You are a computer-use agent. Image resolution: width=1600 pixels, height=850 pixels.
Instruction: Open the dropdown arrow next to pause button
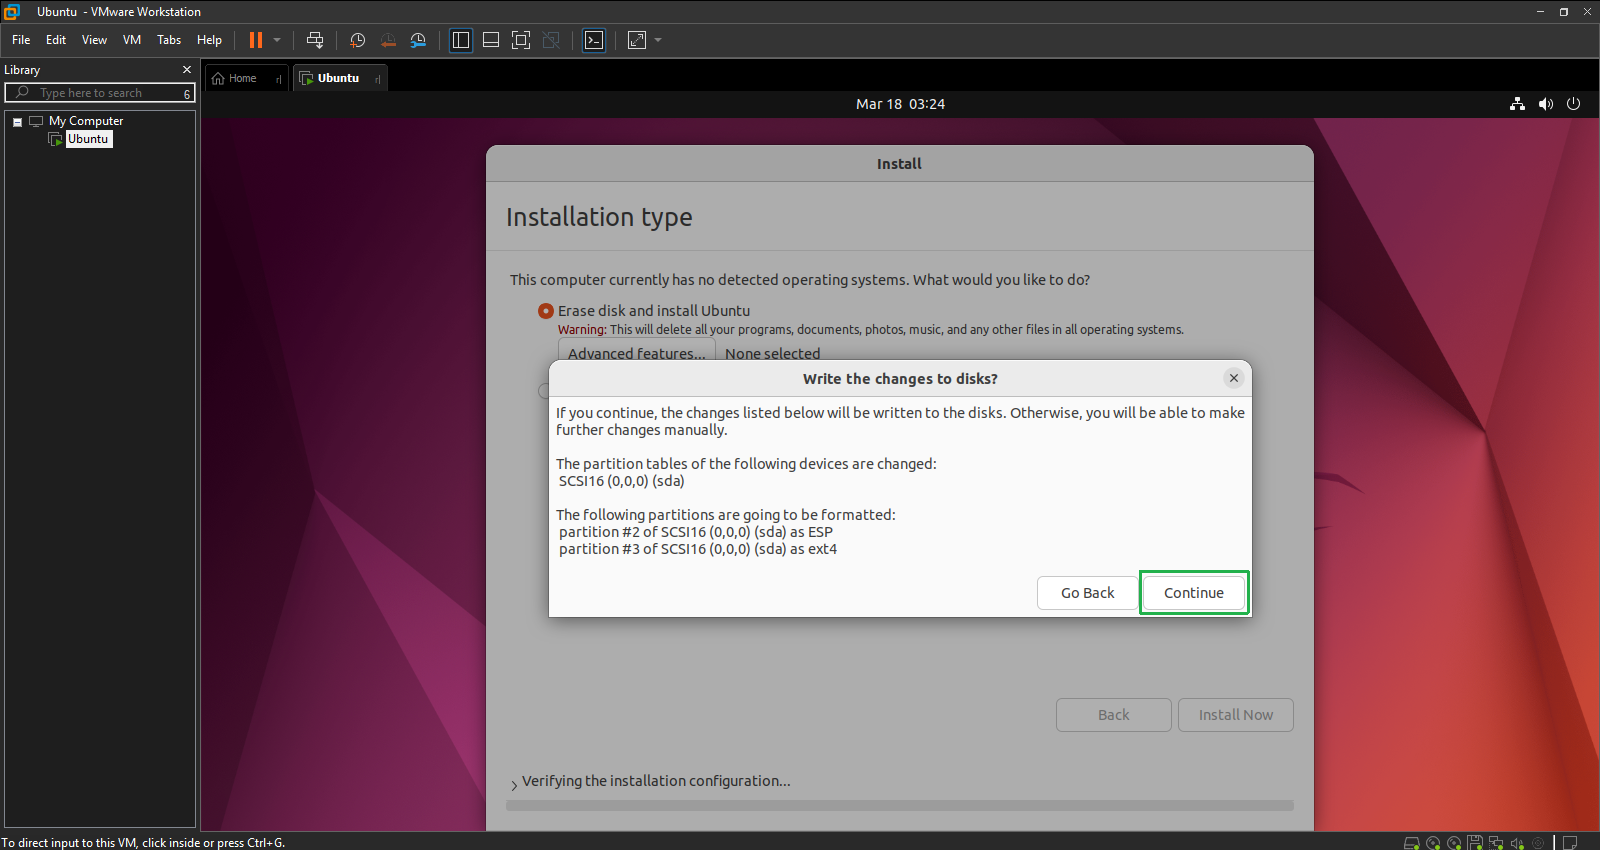277,40
